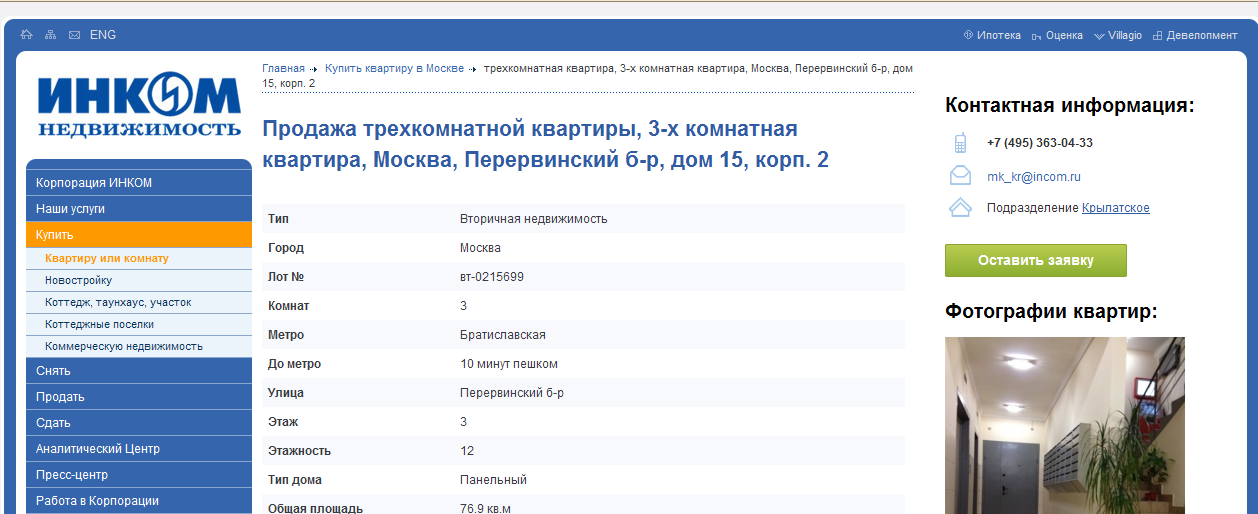Open Новостройку submenu item
The width and height of the screenshot is (1258, 514).
pyautogui.click(x=139, y=280)
